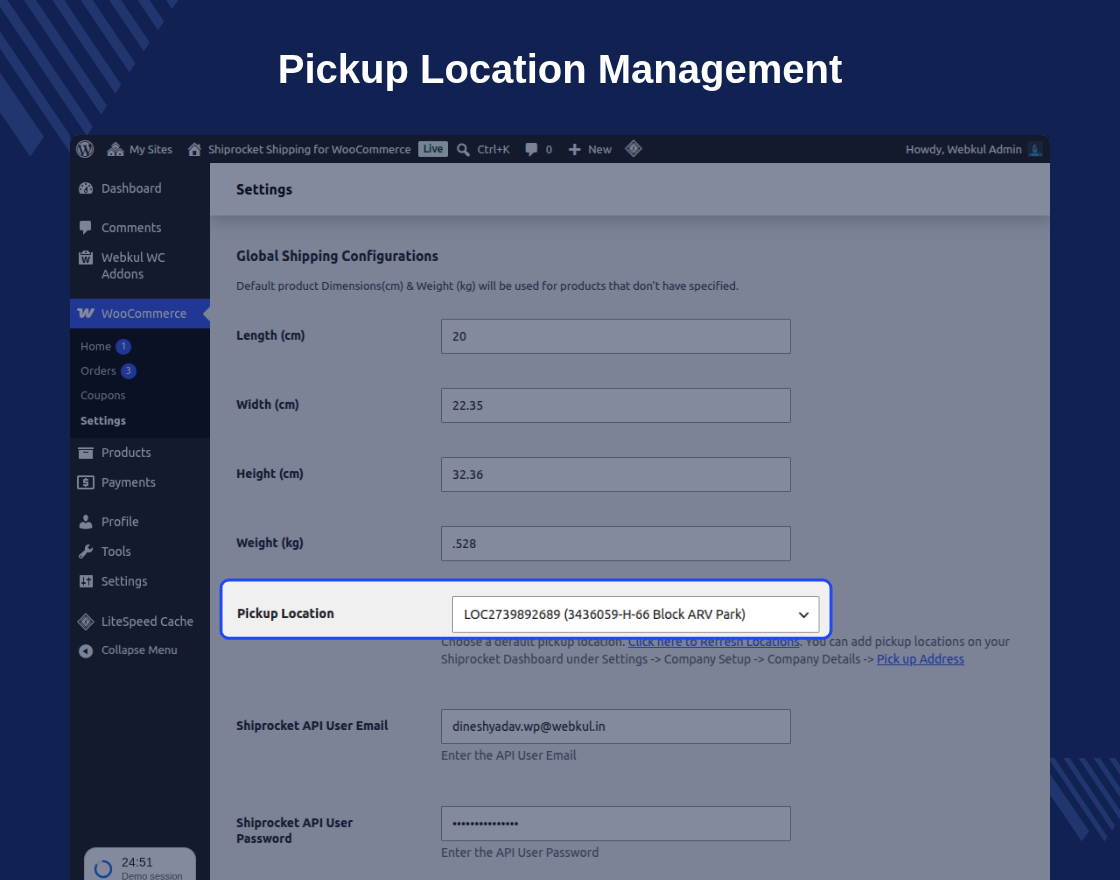Click the site home icon

point(194,149)
